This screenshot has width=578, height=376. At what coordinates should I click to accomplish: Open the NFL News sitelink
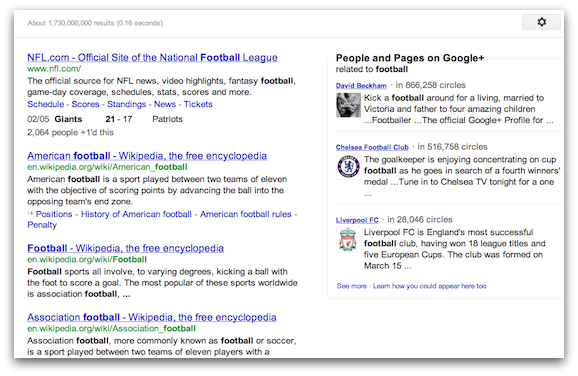165,104
